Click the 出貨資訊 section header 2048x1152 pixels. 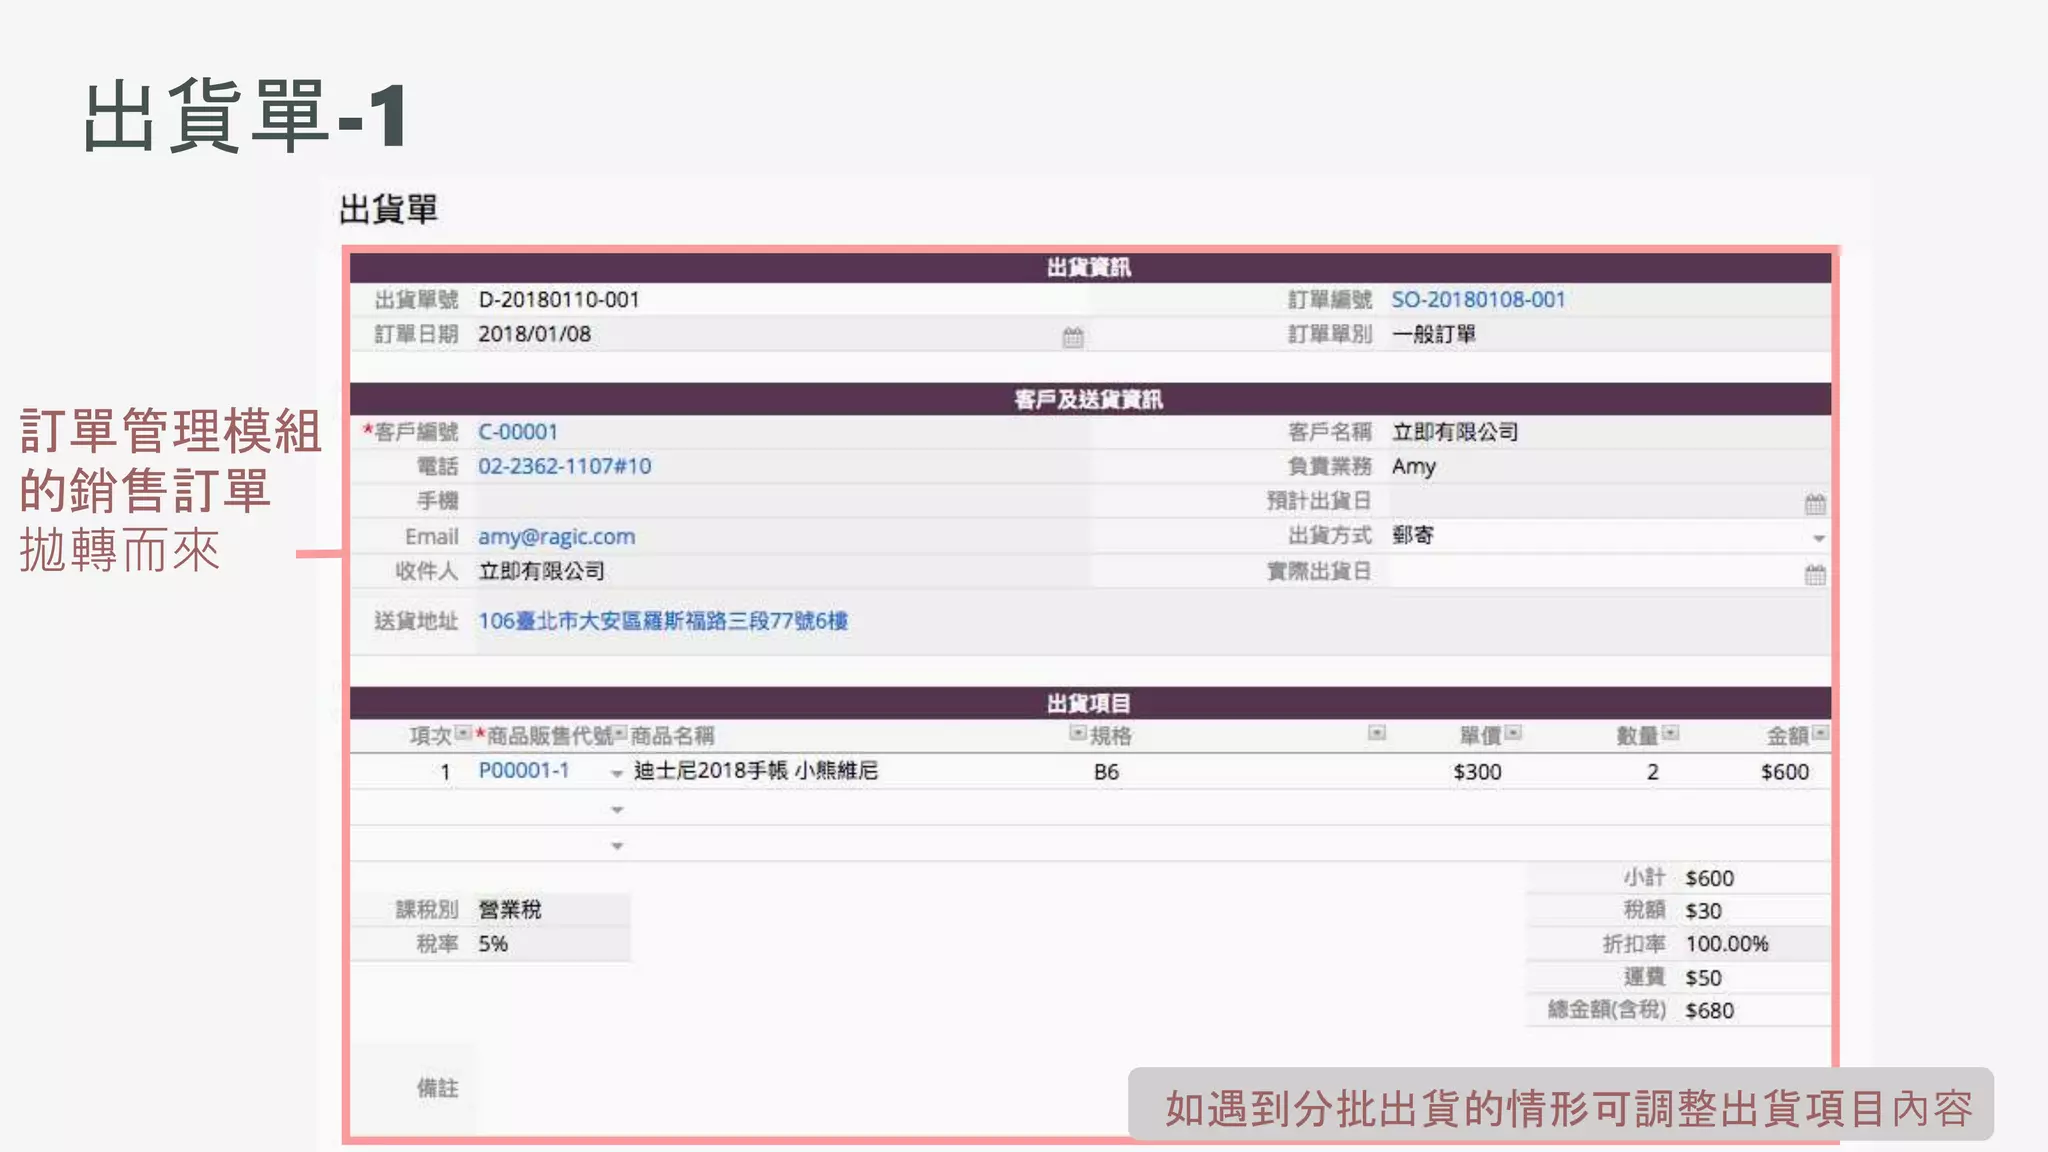(x=1090, y=267)
